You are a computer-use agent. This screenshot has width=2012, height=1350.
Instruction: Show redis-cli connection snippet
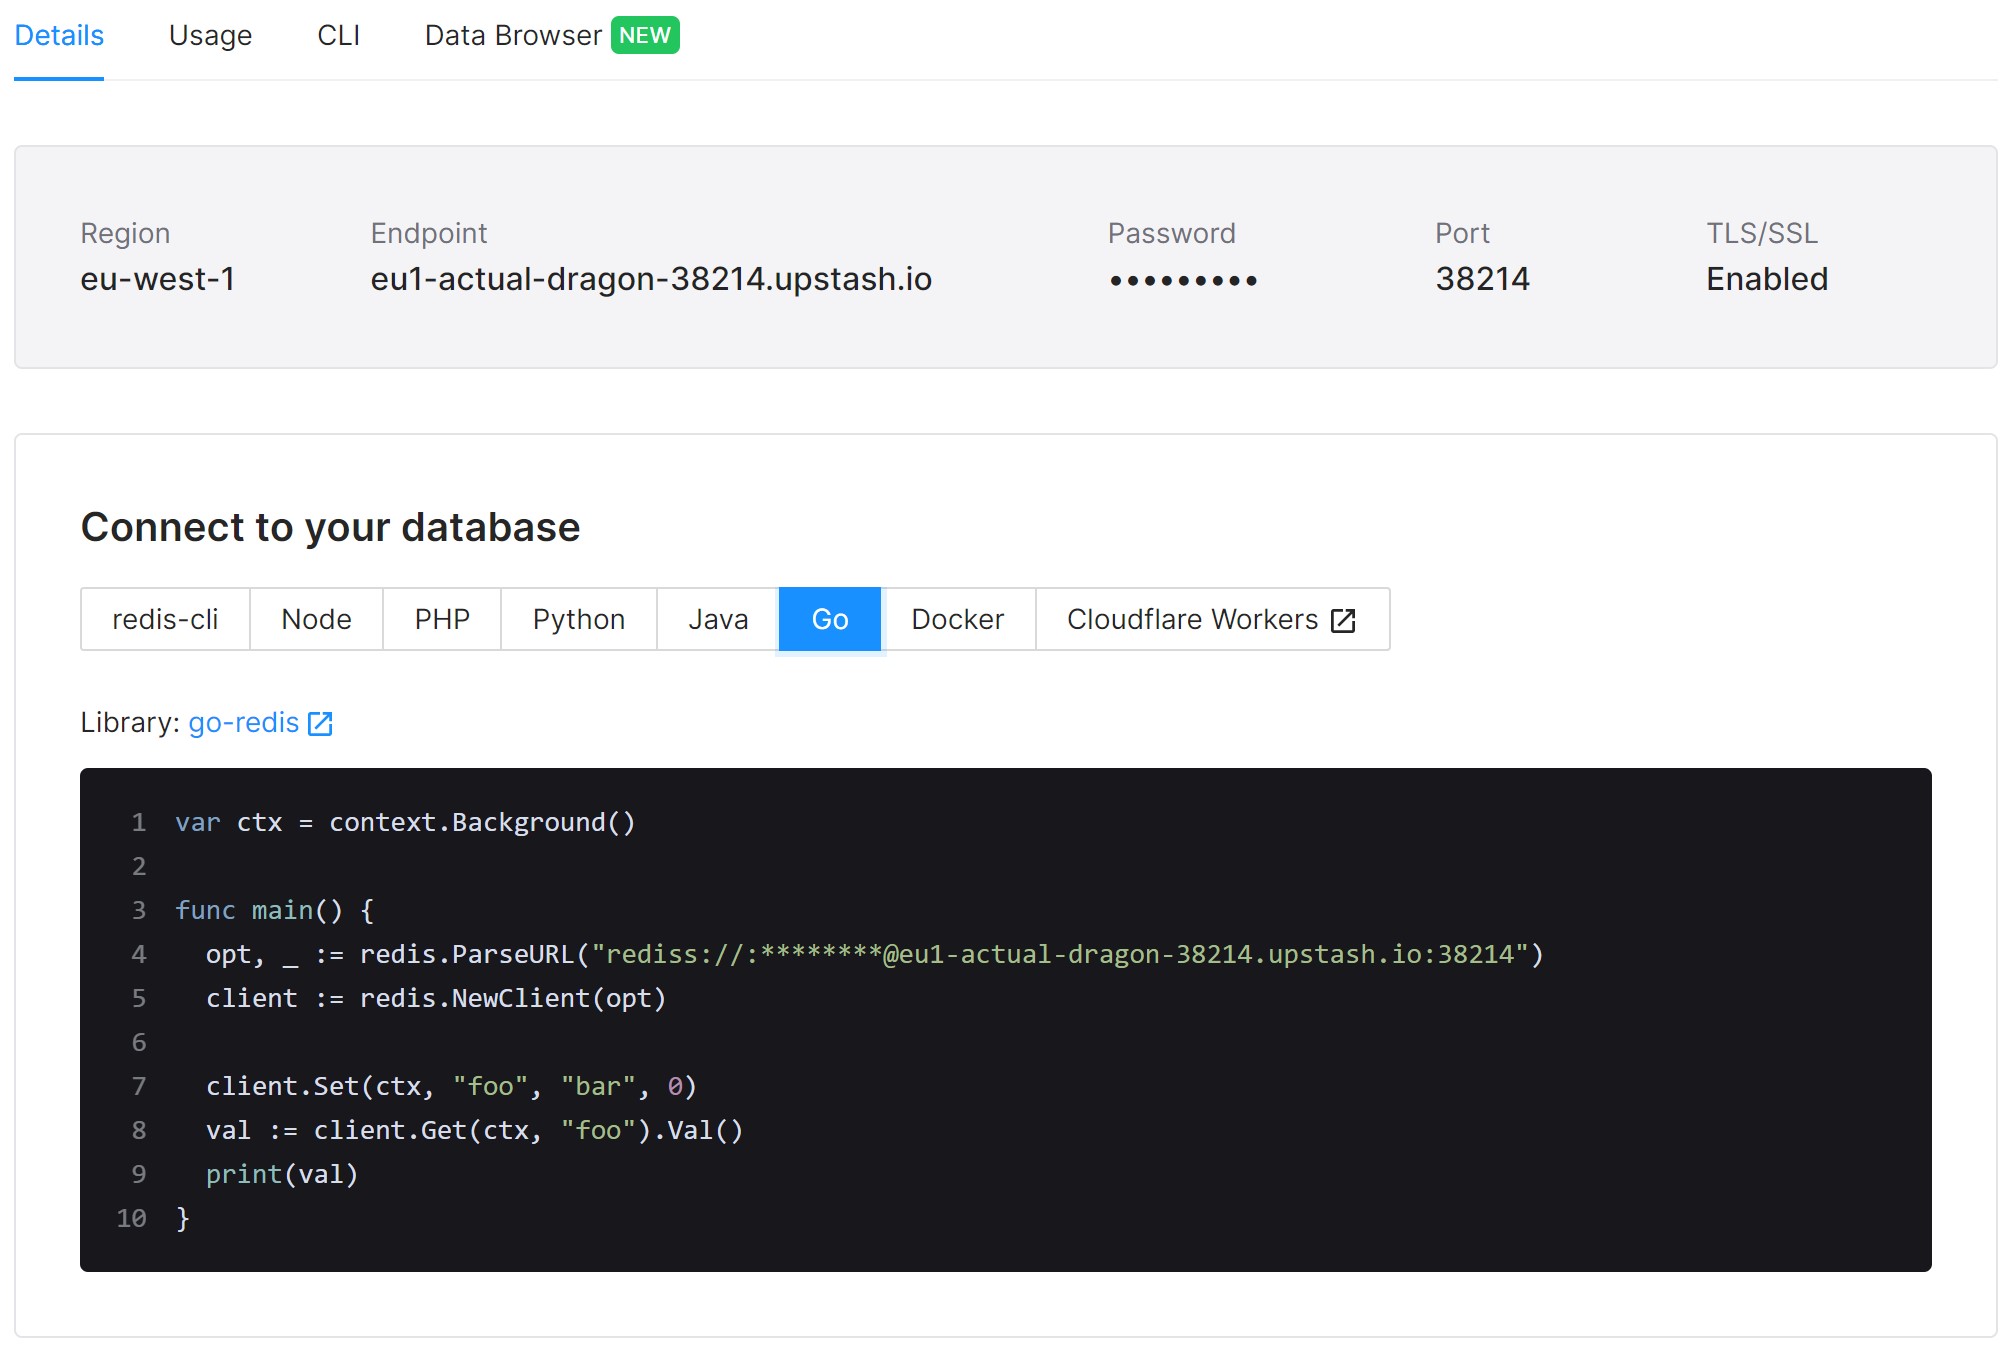tap(165, 619)
